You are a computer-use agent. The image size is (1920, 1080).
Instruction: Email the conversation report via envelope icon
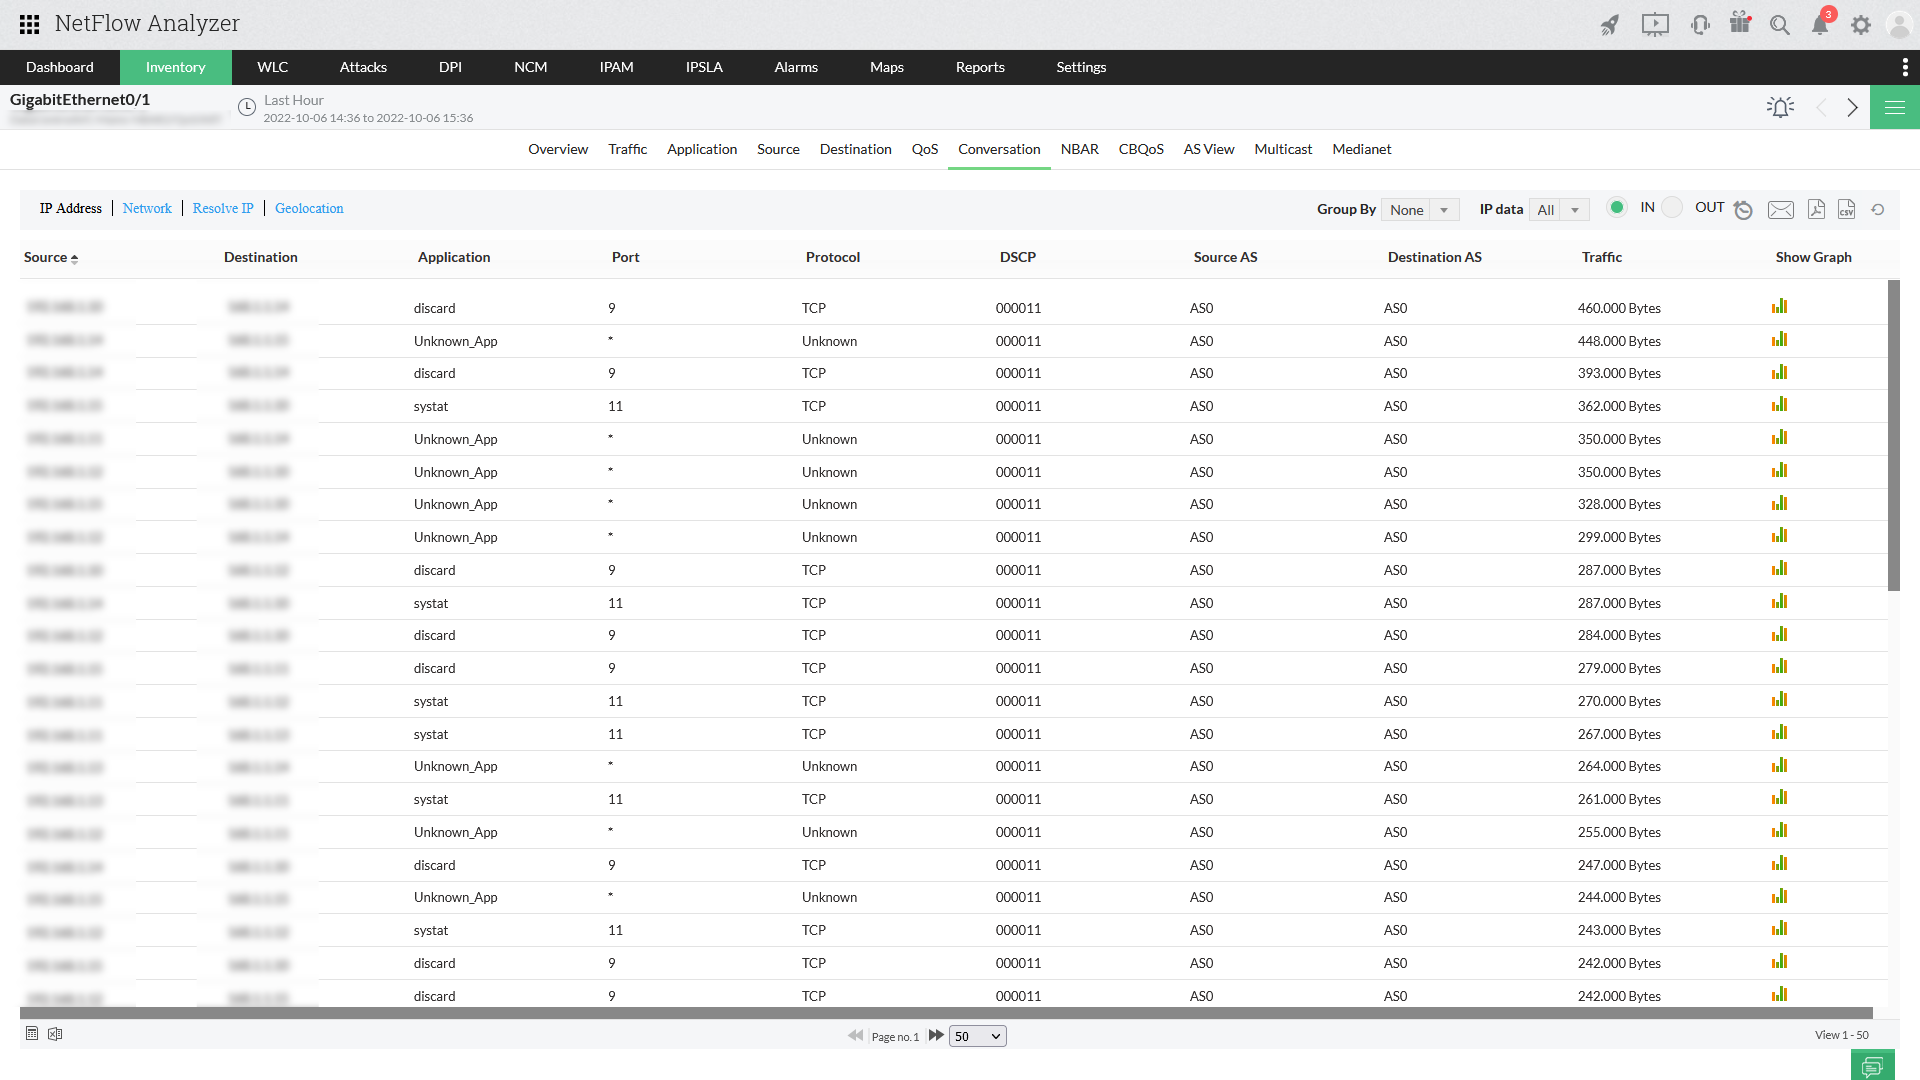click(x=1781, y=209)
